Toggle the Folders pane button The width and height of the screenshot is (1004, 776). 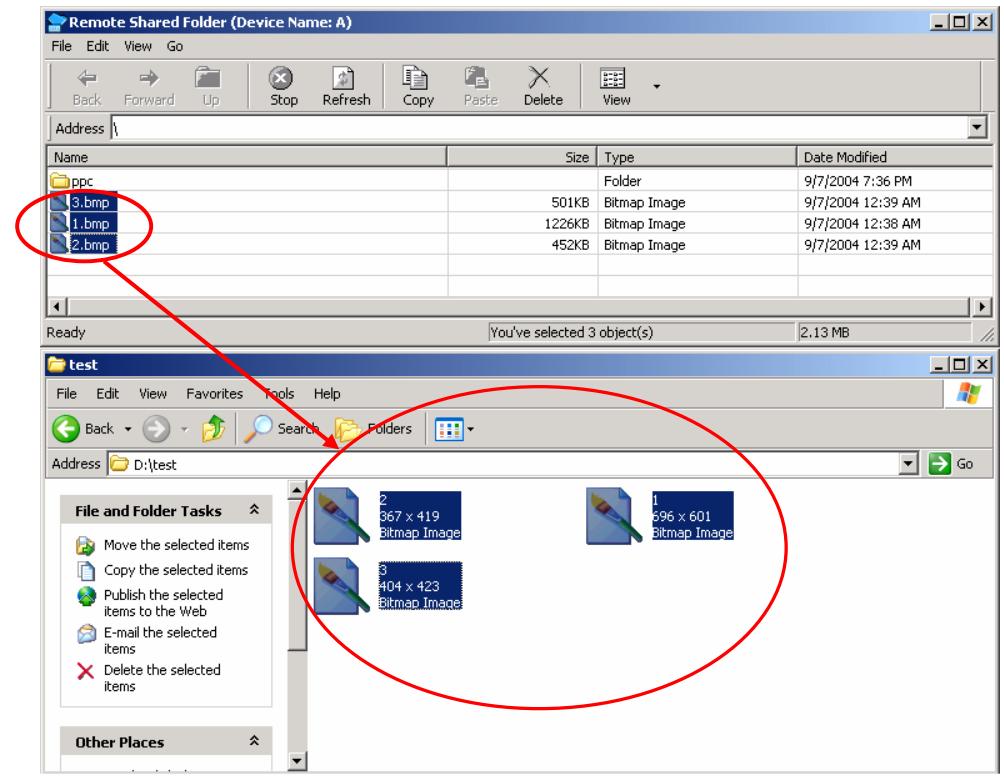click(373, 429)
